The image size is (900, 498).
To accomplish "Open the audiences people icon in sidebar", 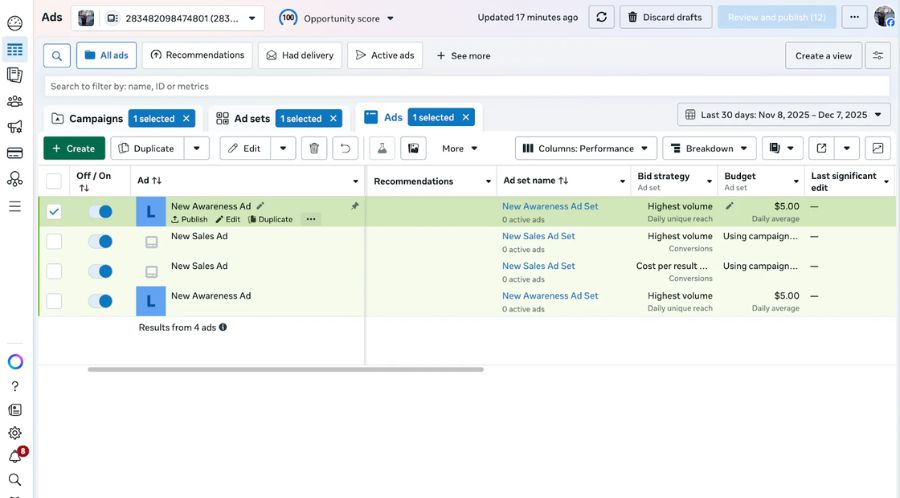I will pyautogui.click(x=15, y=102).
